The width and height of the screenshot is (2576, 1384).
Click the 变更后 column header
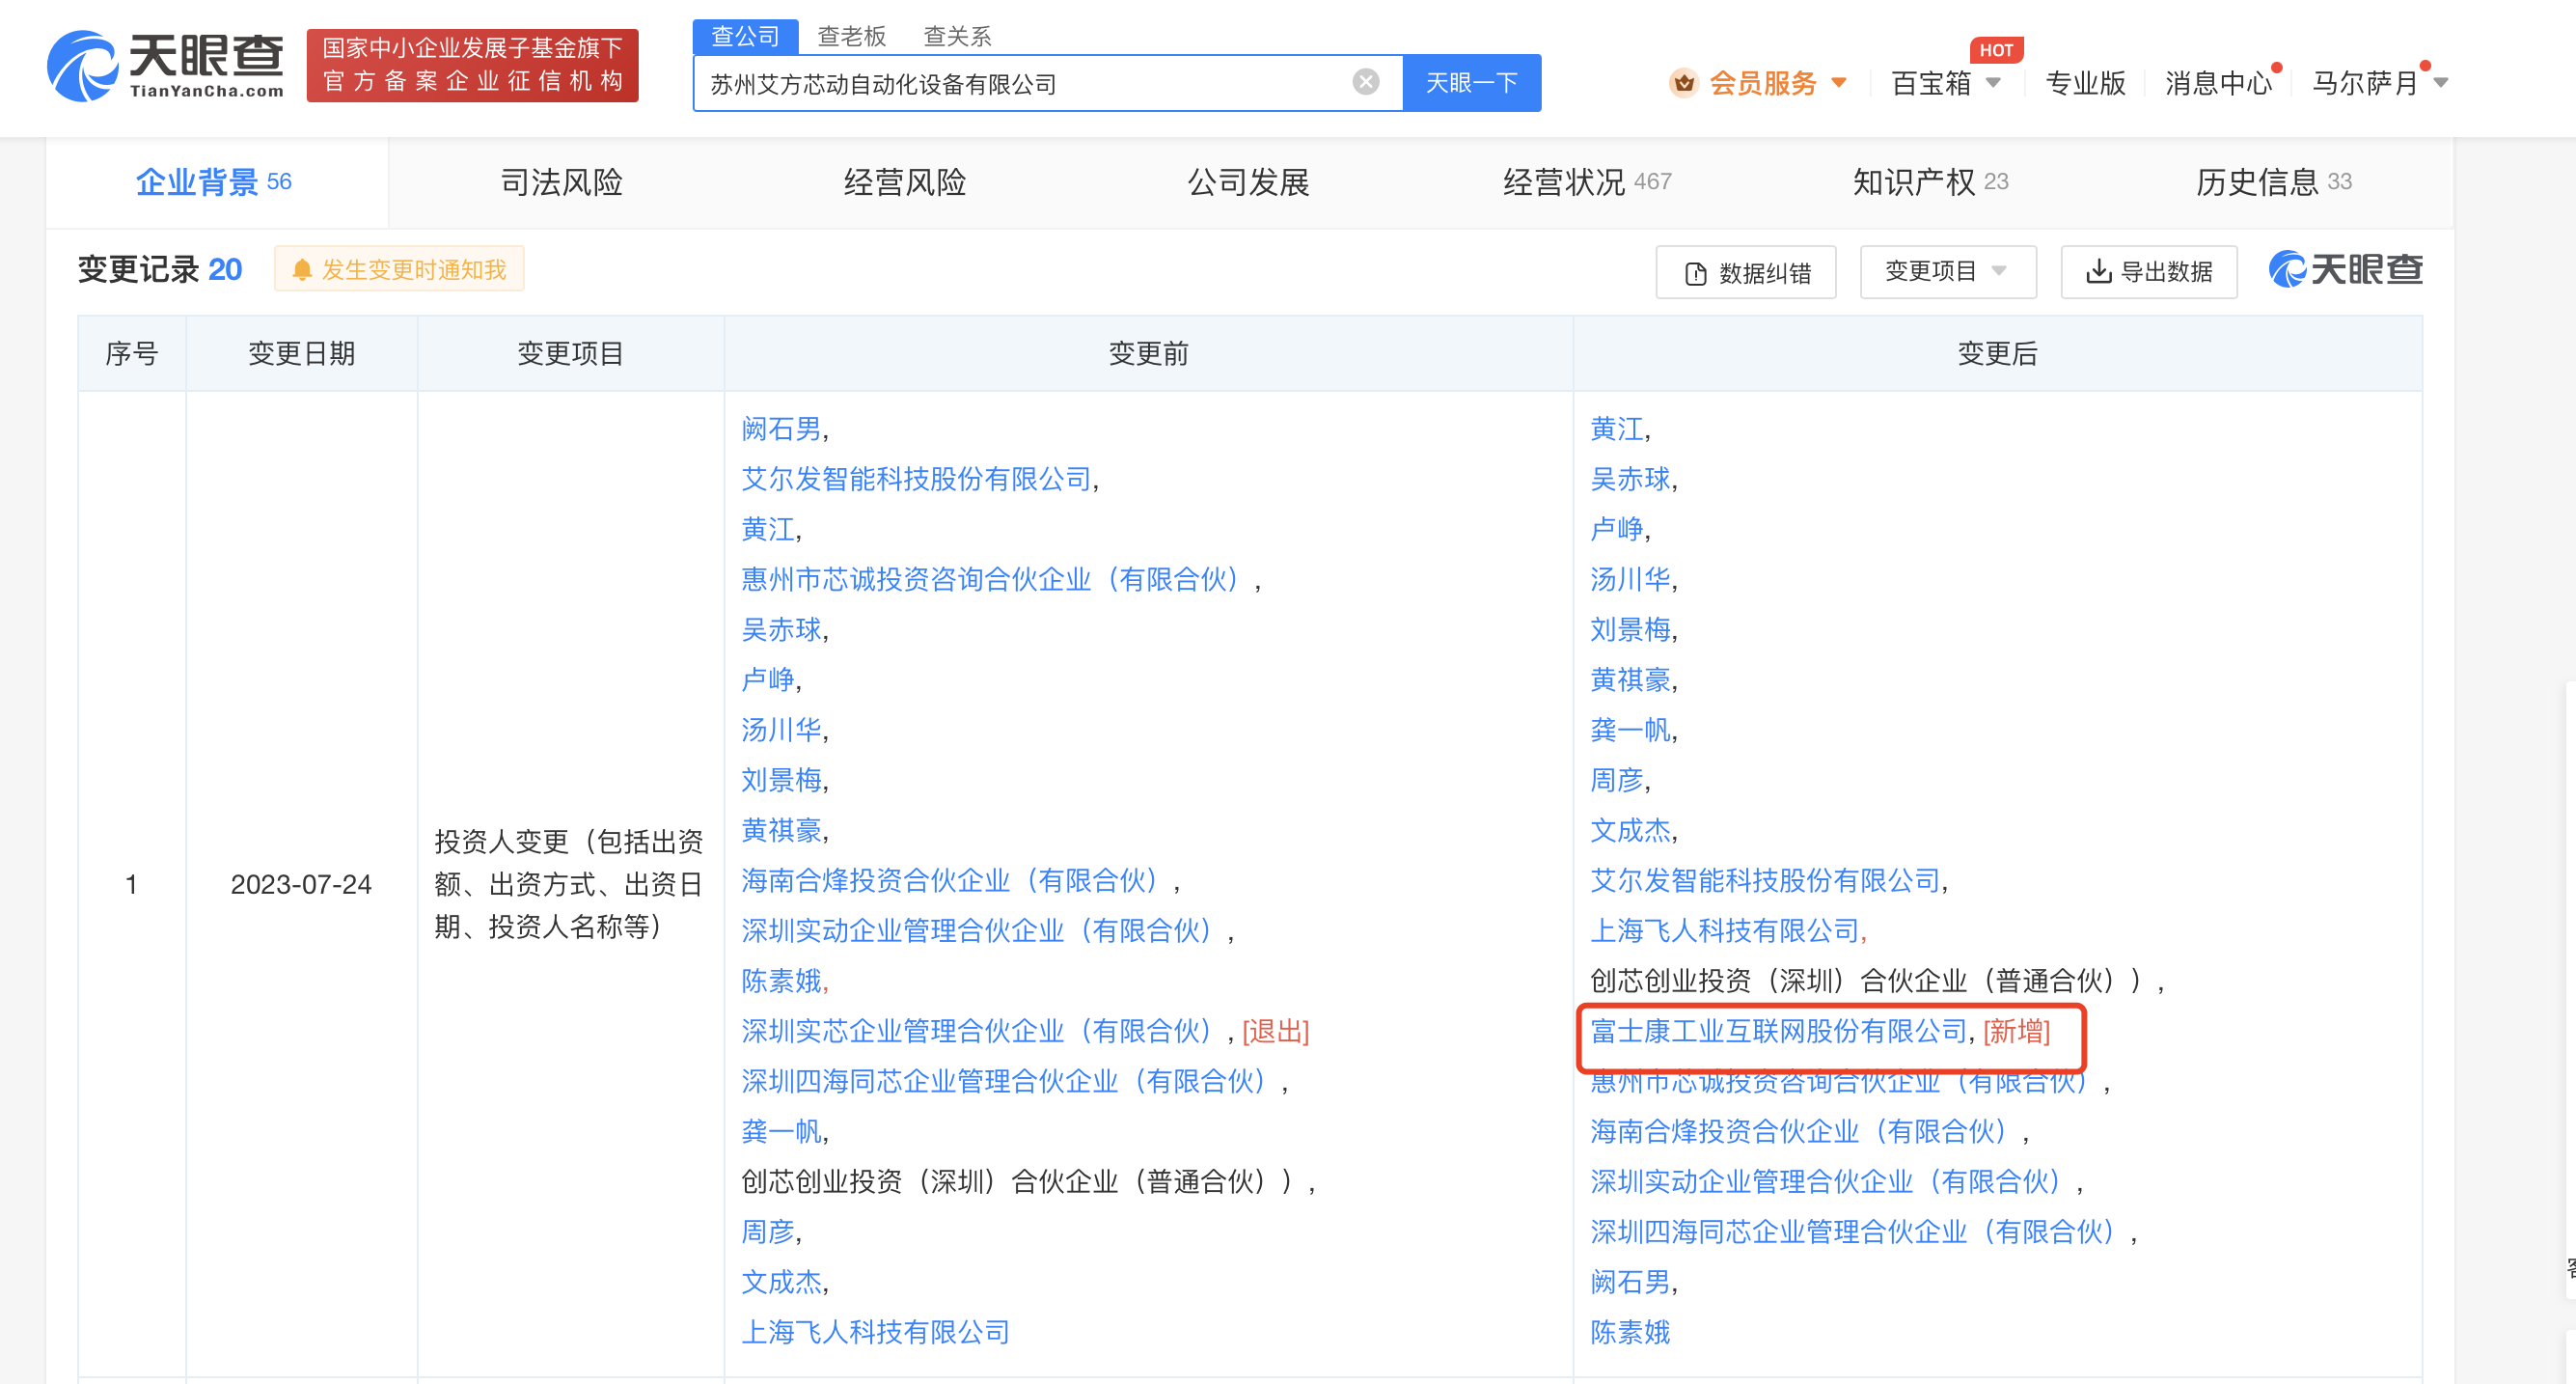coord(1997,353)
